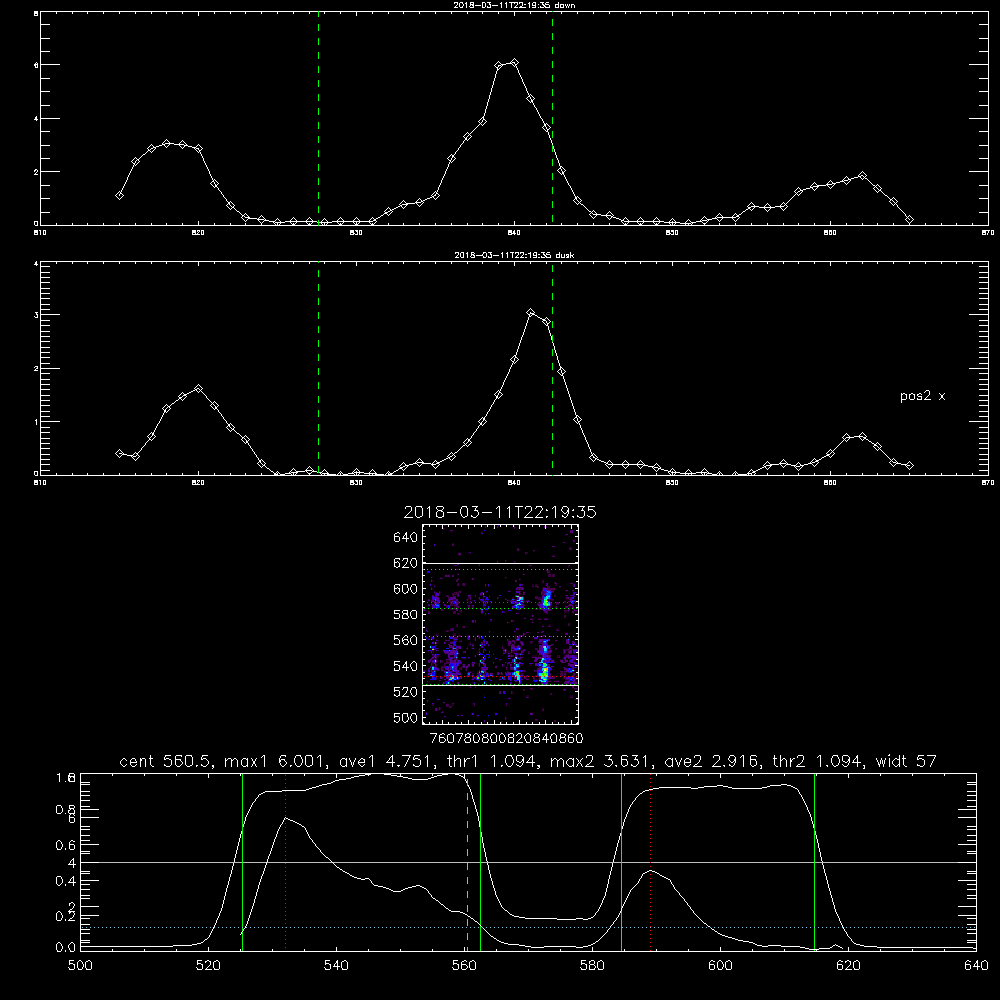Click the rightmost green vertical line in bottom plot
This screenshot has height=1000, width=1000.
[814, 862]
